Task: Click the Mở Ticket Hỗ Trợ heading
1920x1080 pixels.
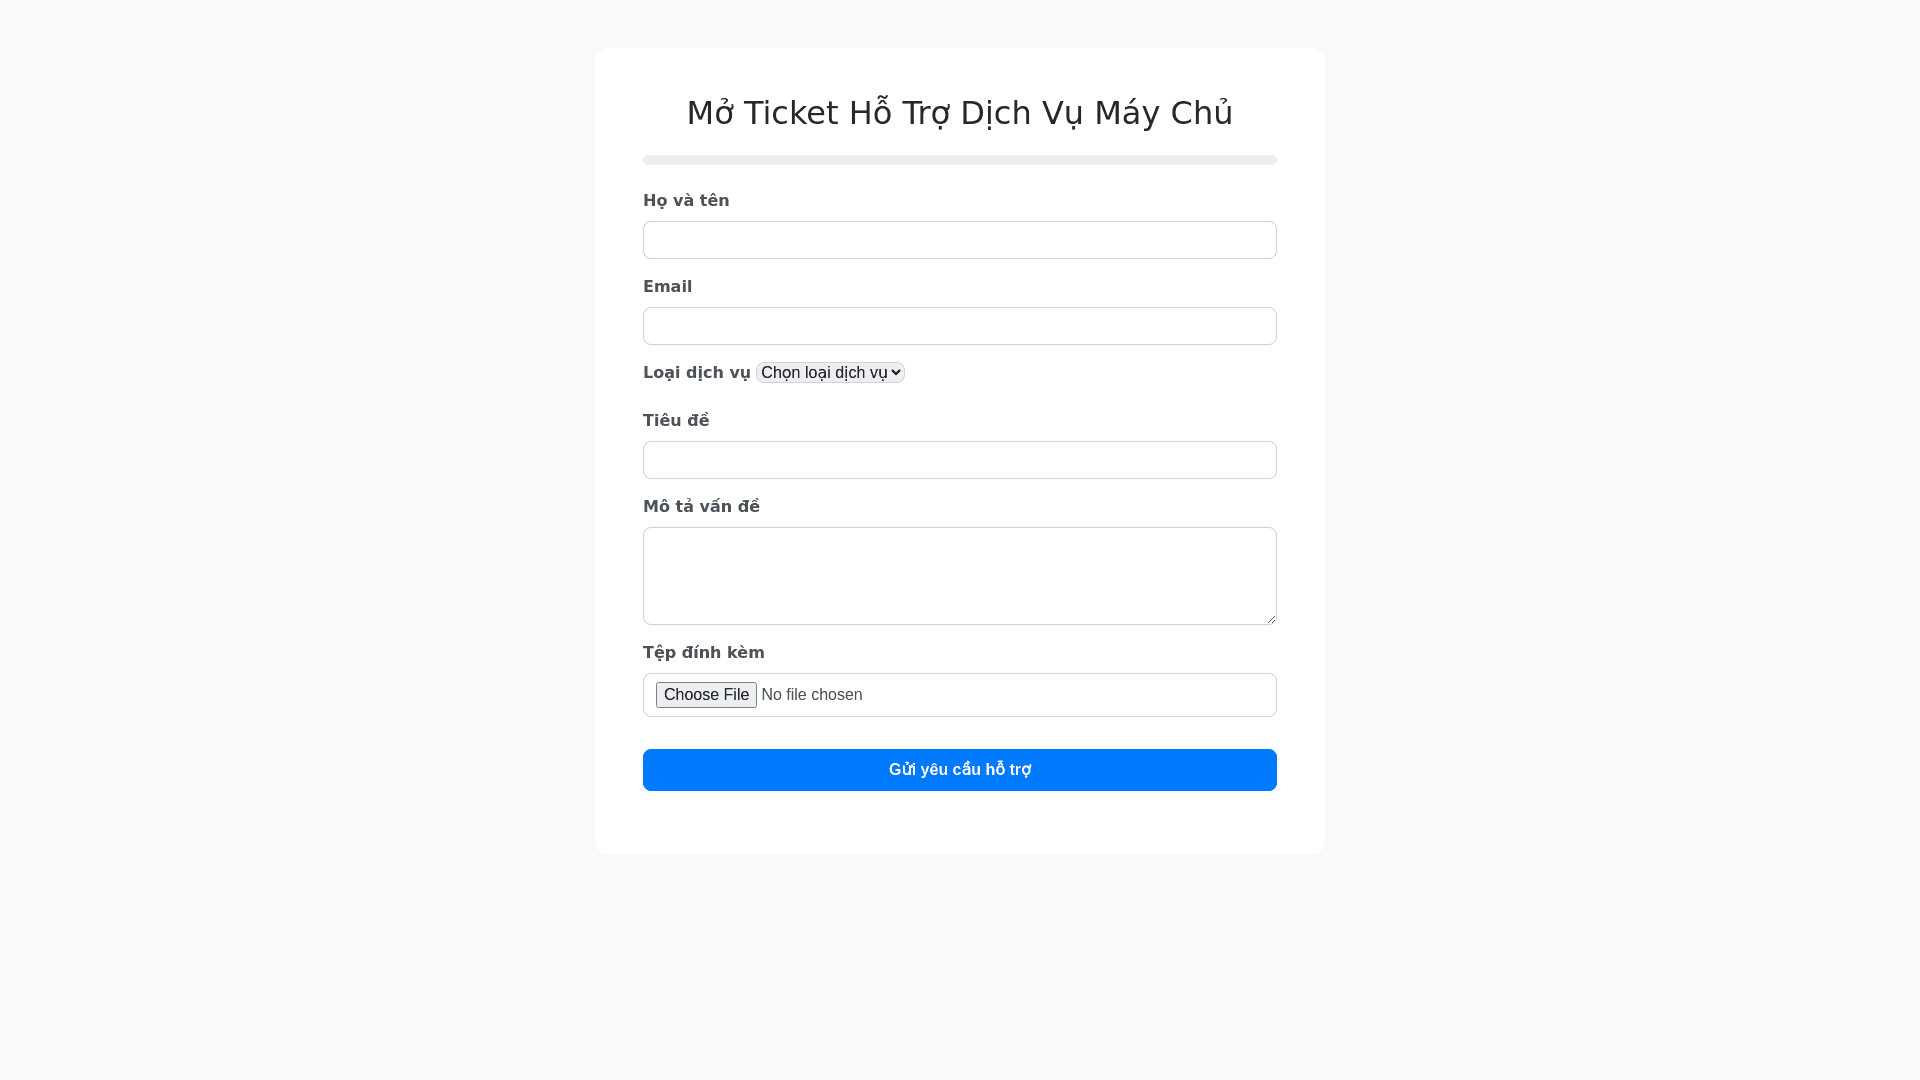Action: (x=959, y=113)
